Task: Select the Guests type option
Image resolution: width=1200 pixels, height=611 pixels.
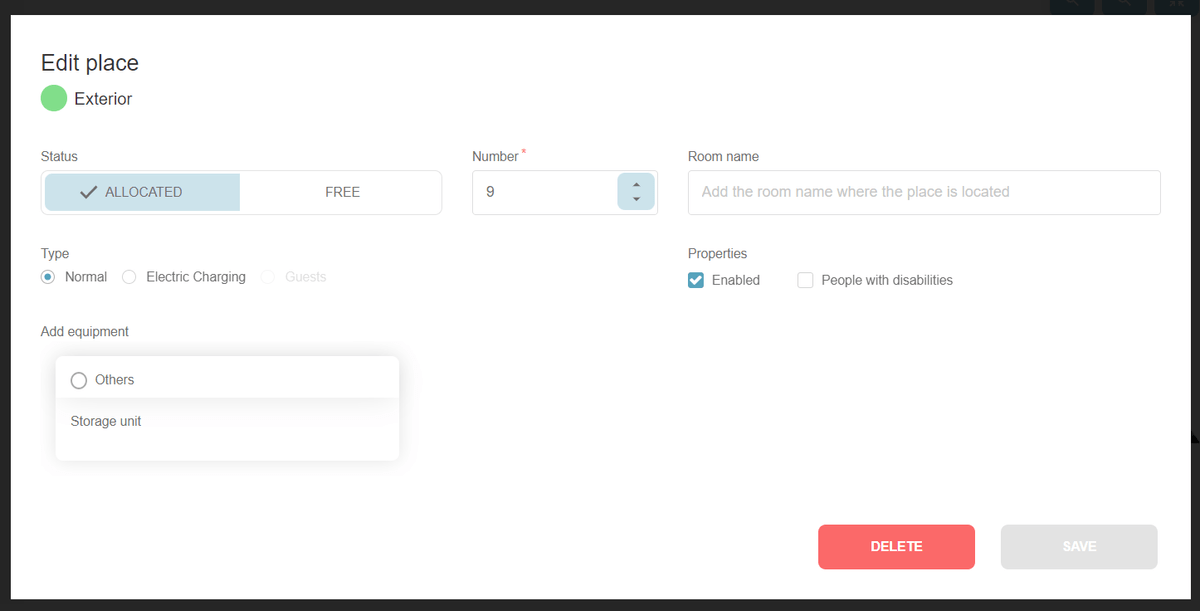Action: point(268,277)
